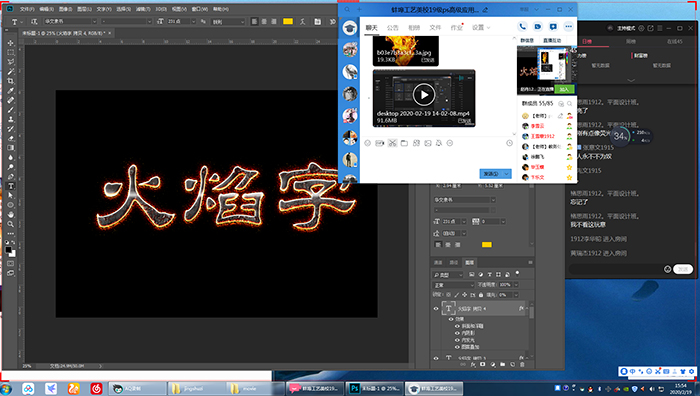Click yellow color swatch in character panel
This screenshot has width=700, height=396.
(x=487, y=245)
